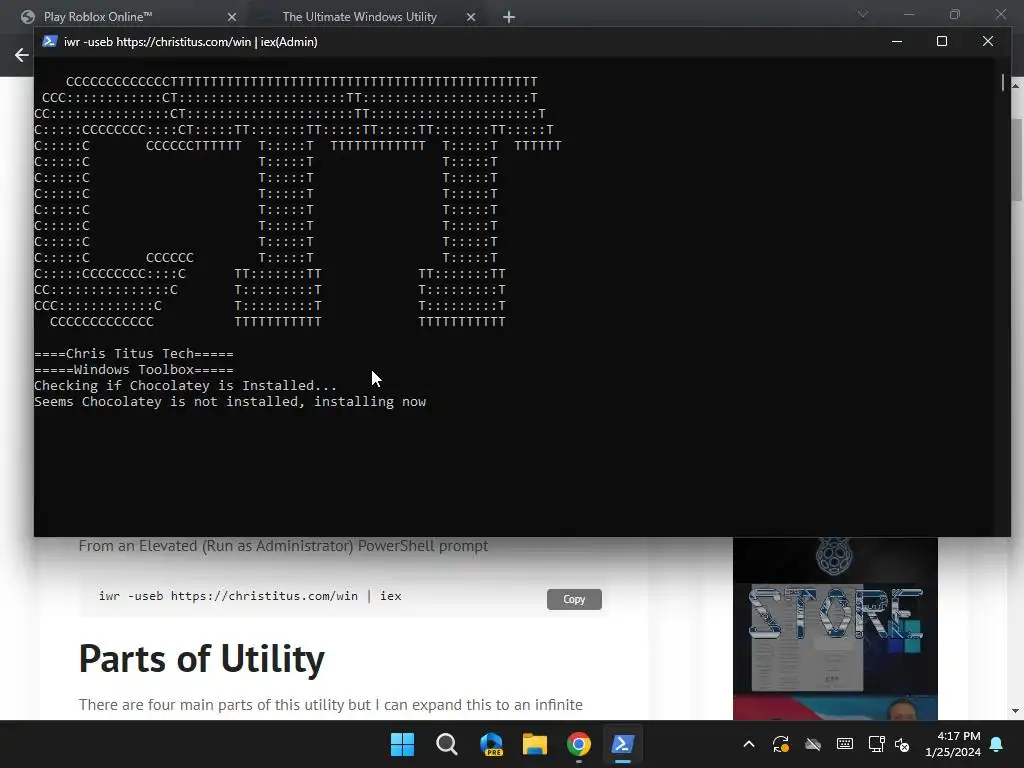Viewport: 1024px width, 768px height.
Task: Click browser scrollbar down arrow
Action: pyautogui.click(x=1016, y=711)
